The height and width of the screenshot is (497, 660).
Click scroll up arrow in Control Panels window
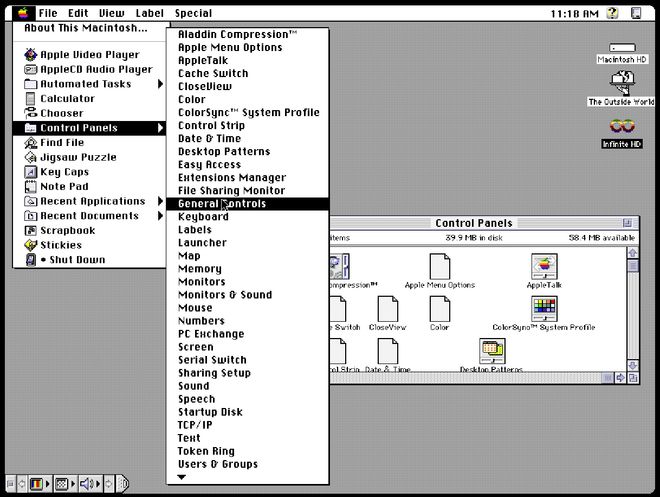coord(633,253)
